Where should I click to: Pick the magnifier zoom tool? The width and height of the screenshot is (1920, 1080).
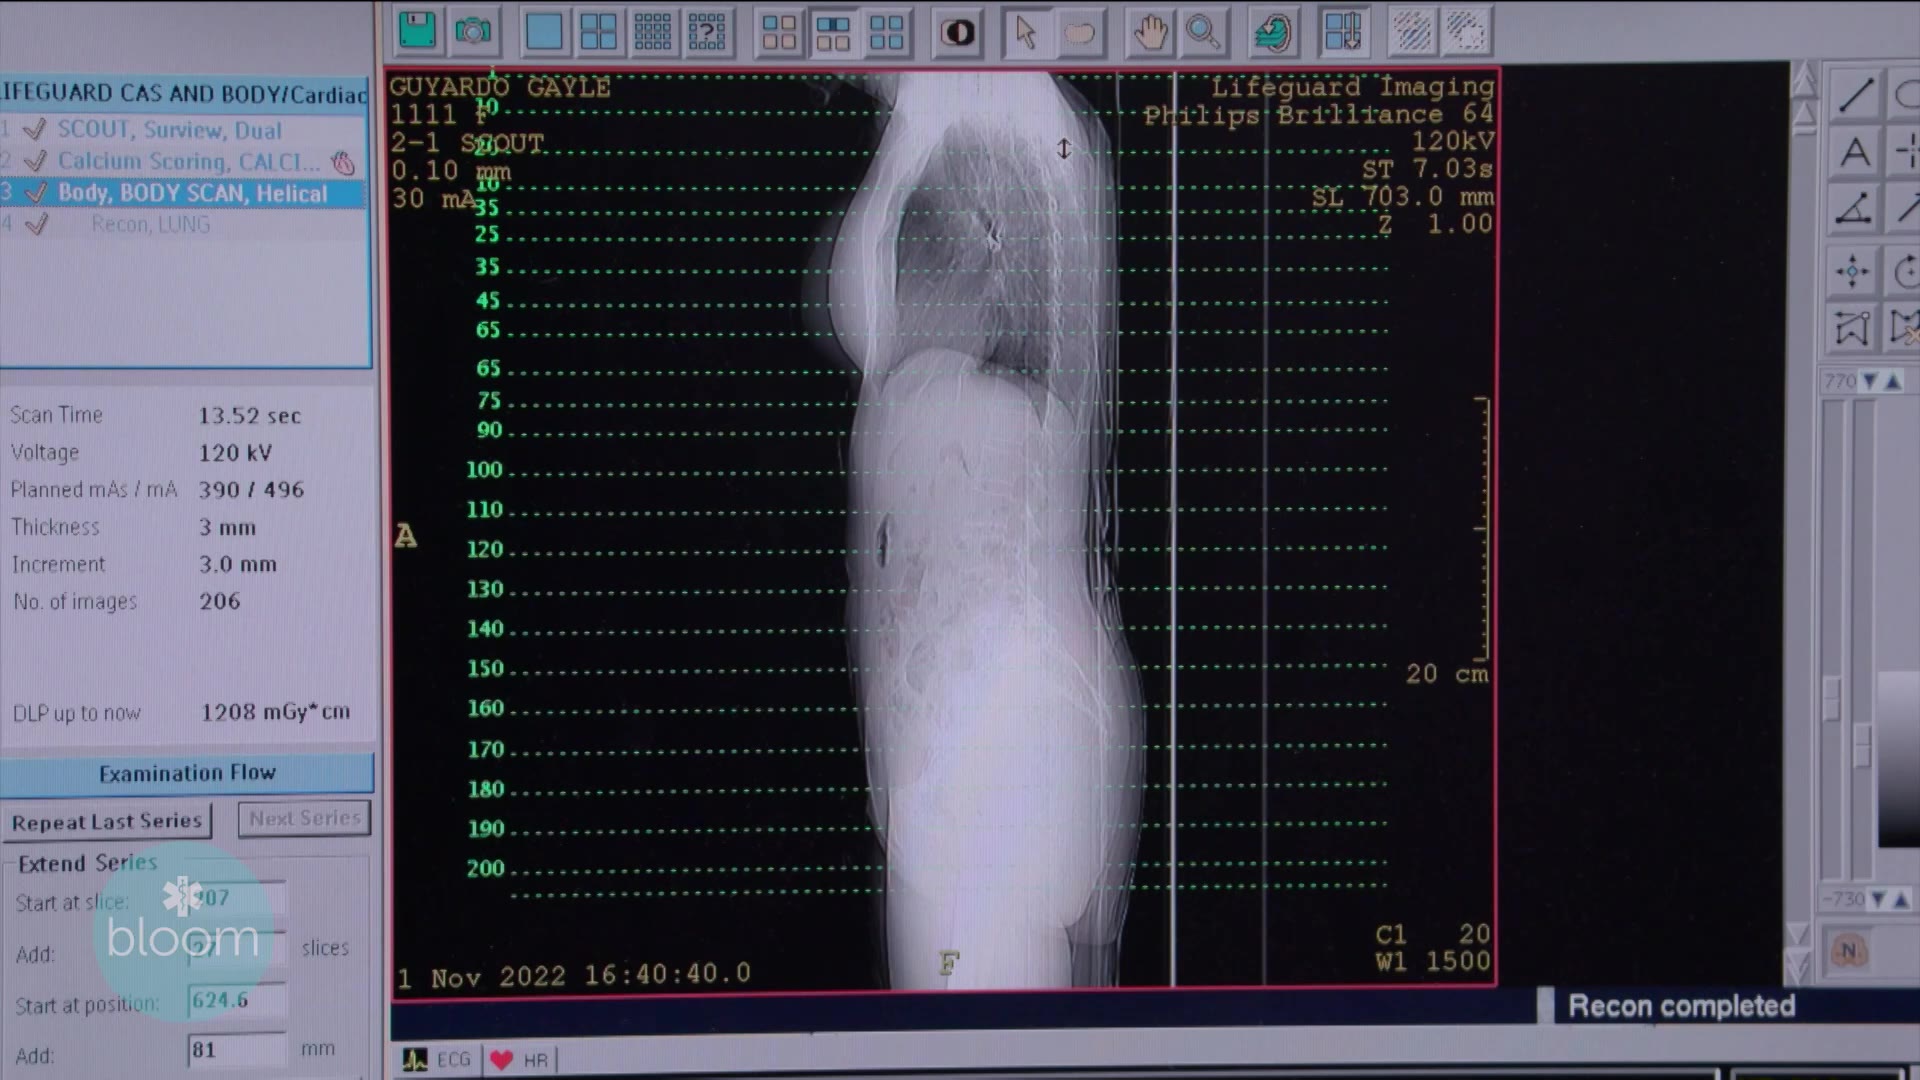(1204, 31)
